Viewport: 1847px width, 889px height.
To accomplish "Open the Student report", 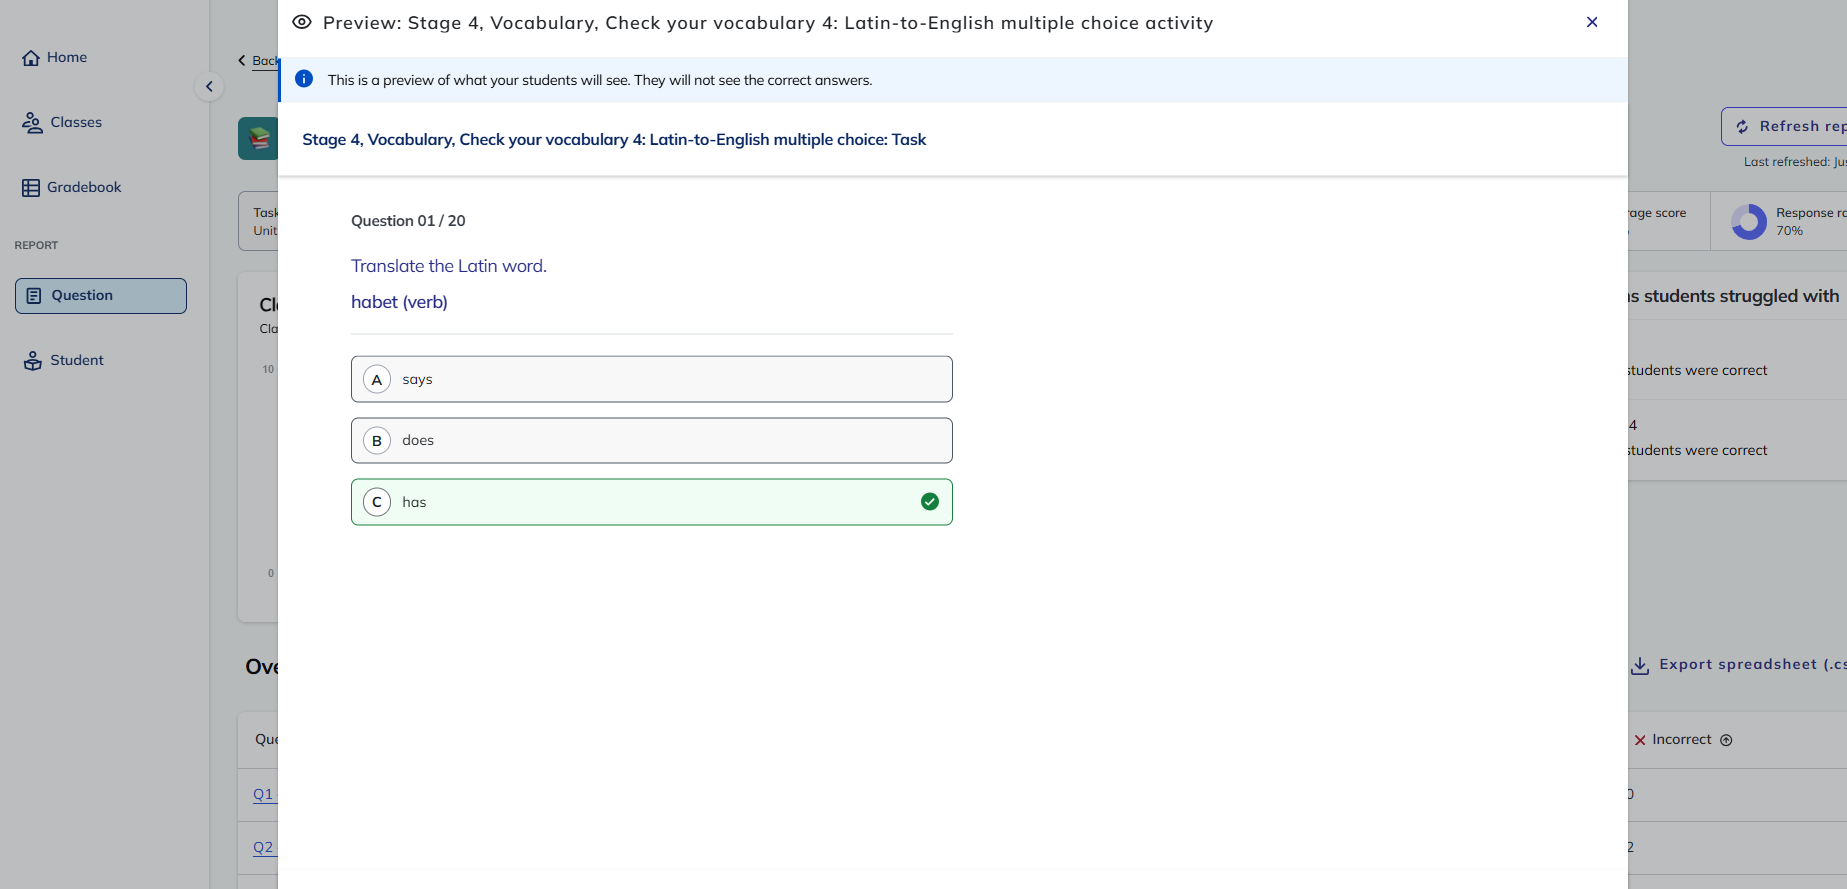I will [64, 360].
